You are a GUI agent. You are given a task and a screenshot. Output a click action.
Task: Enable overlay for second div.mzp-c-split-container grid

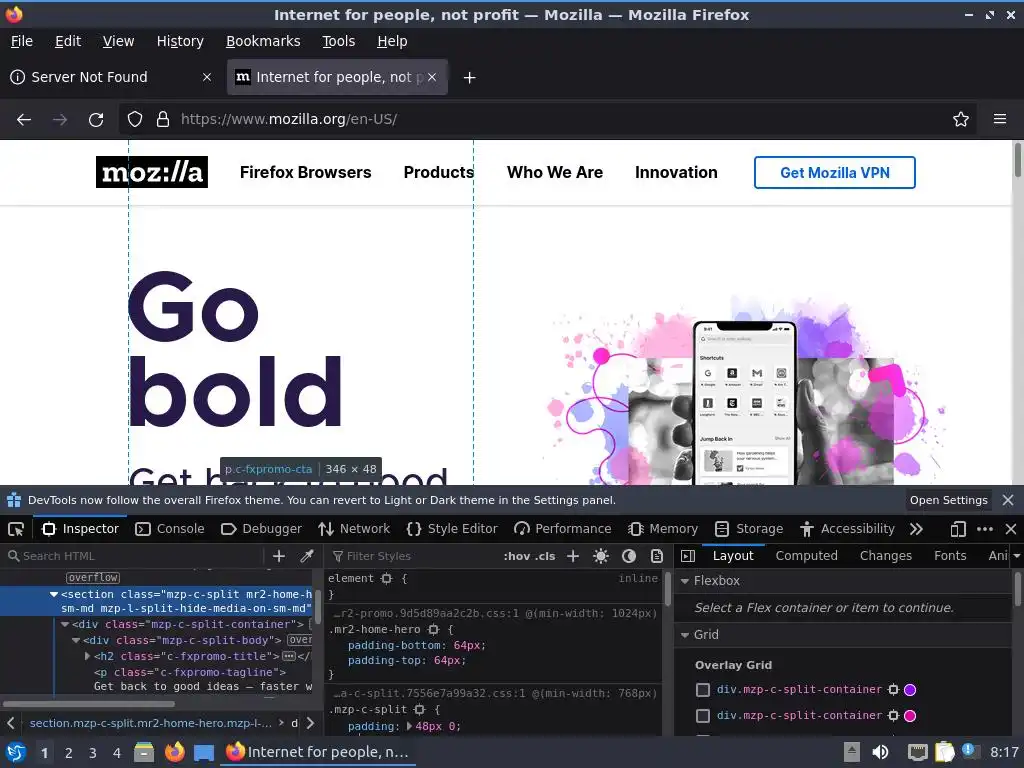tap(703, 716)
